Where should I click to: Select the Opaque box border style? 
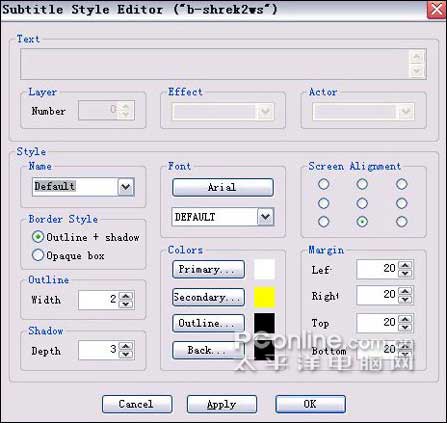68,255
